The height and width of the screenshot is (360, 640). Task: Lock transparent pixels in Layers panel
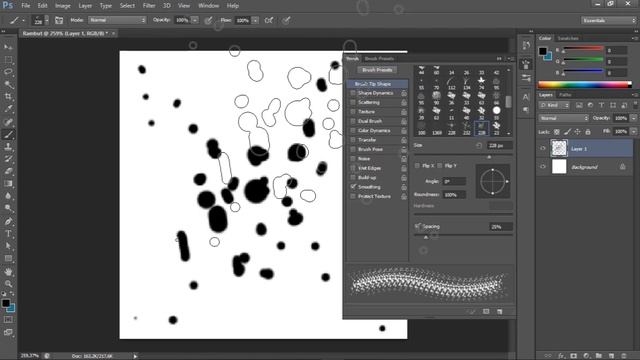point(557,132)
